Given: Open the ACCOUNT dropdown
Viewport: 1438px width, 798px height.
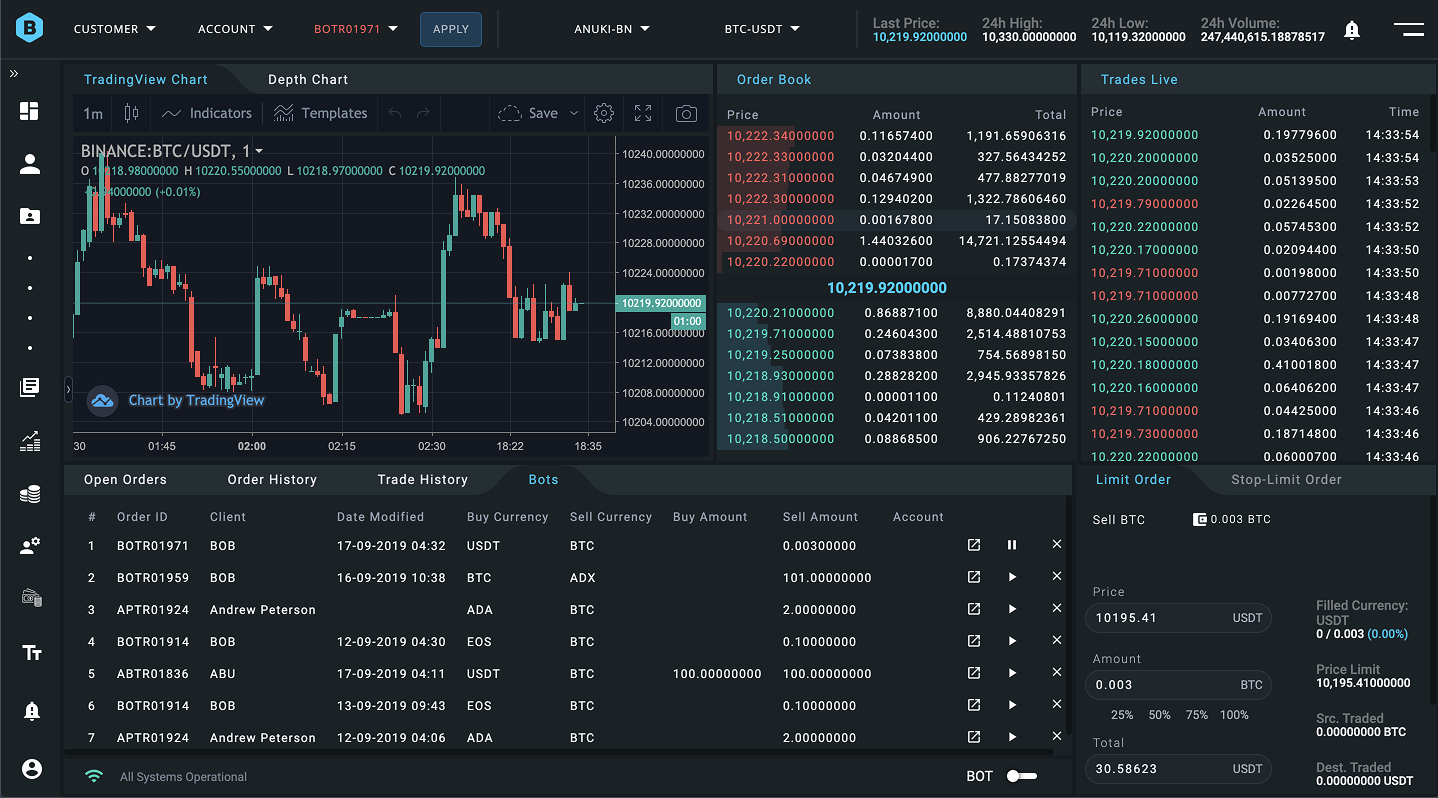Looking at the screenshot, I should point(236,29).
